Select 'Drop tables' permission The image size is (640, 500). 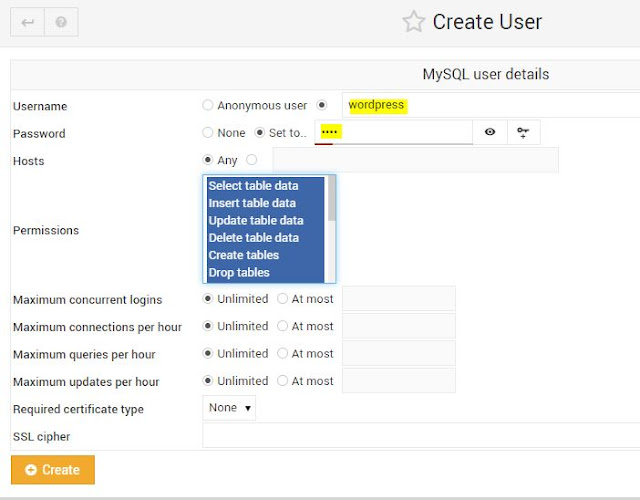pos(266,272)
